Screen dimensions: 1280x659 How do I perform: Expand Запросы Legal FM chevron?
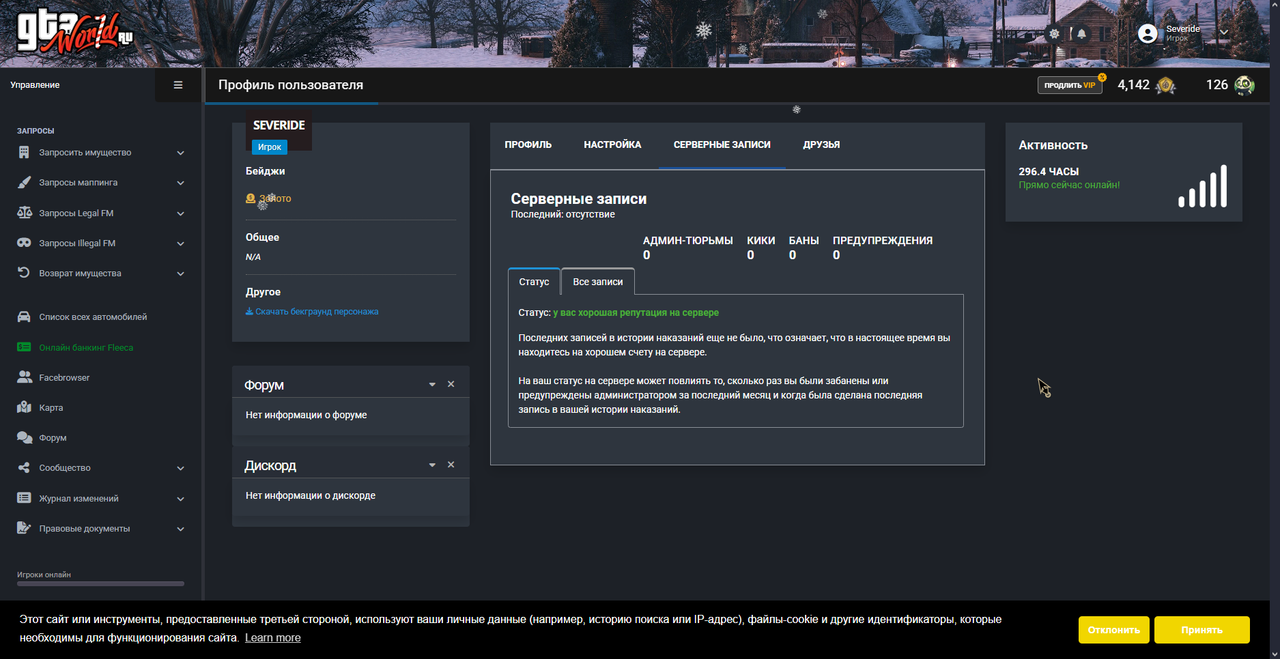[x=181, y=213]
